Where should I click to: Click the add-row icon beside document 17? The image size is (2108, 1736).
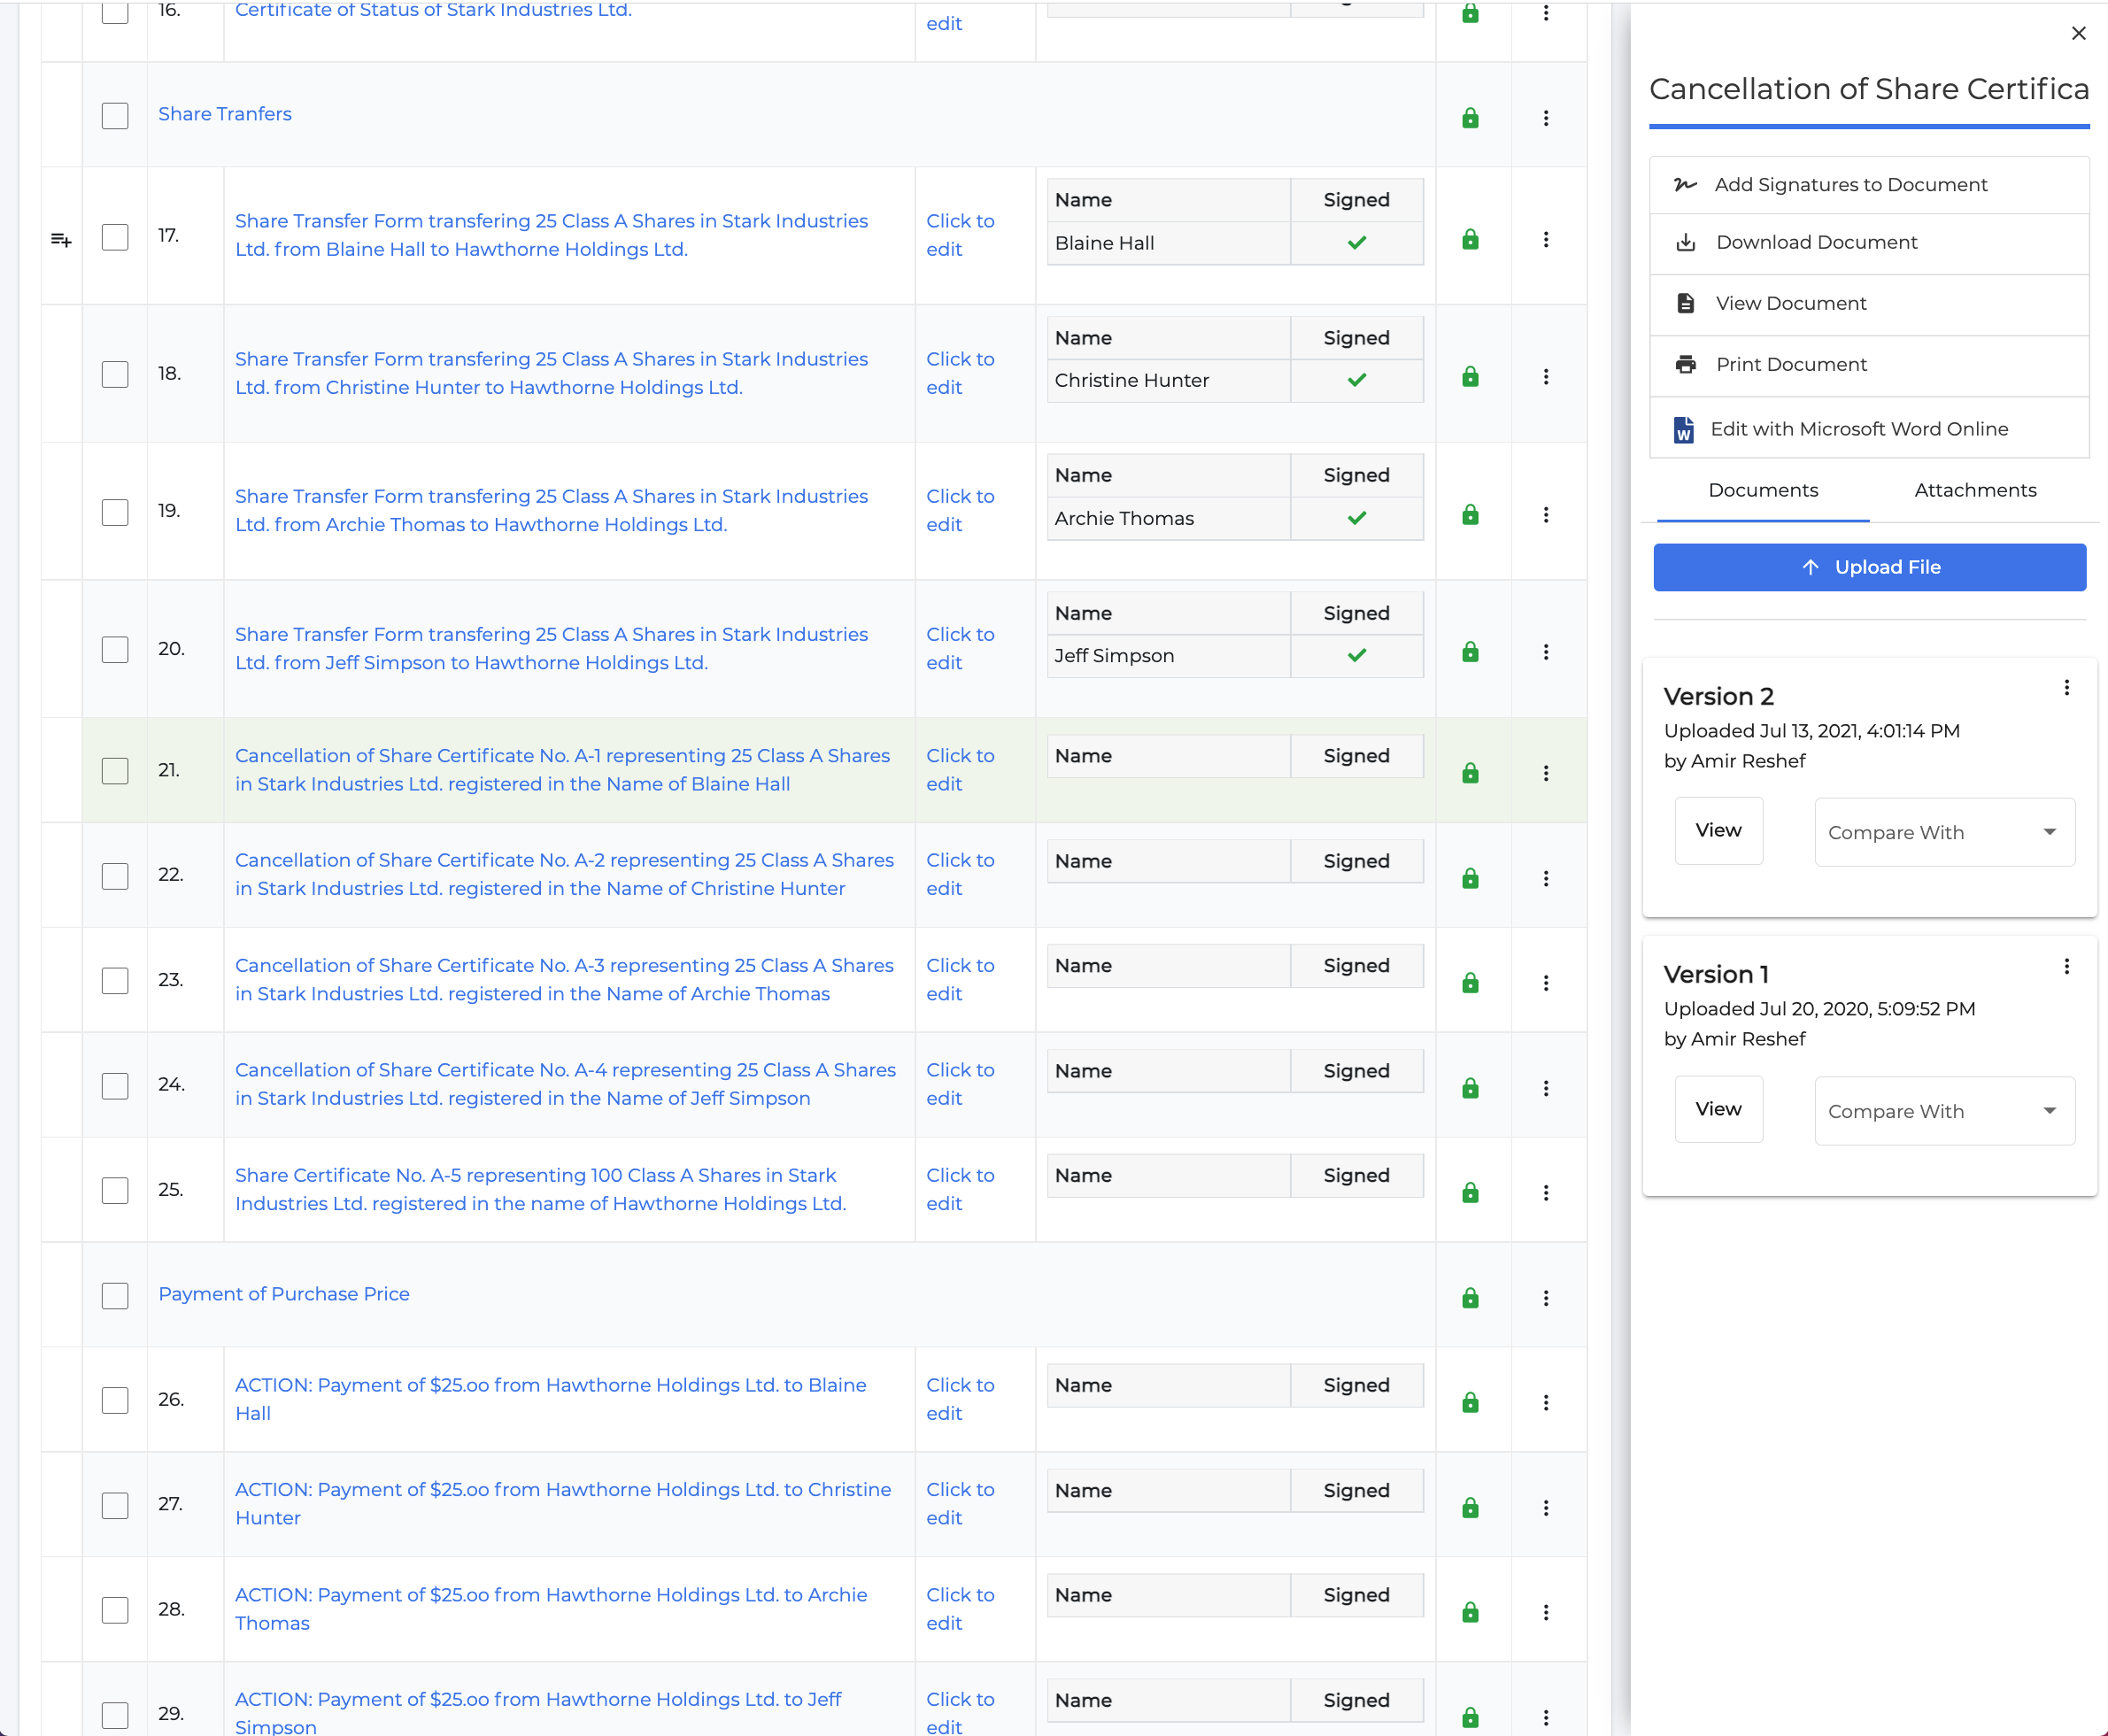pyautogui.click(x=61, y=240)
